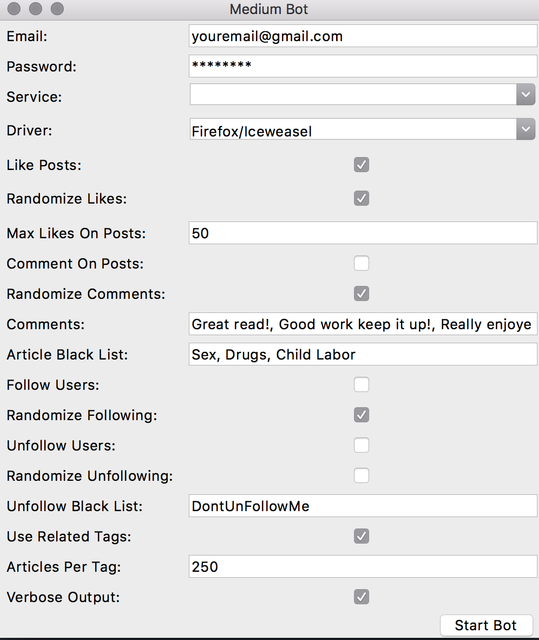Click the Start Bot button
This screenshot has height=640, width=539.
[486, 625]
